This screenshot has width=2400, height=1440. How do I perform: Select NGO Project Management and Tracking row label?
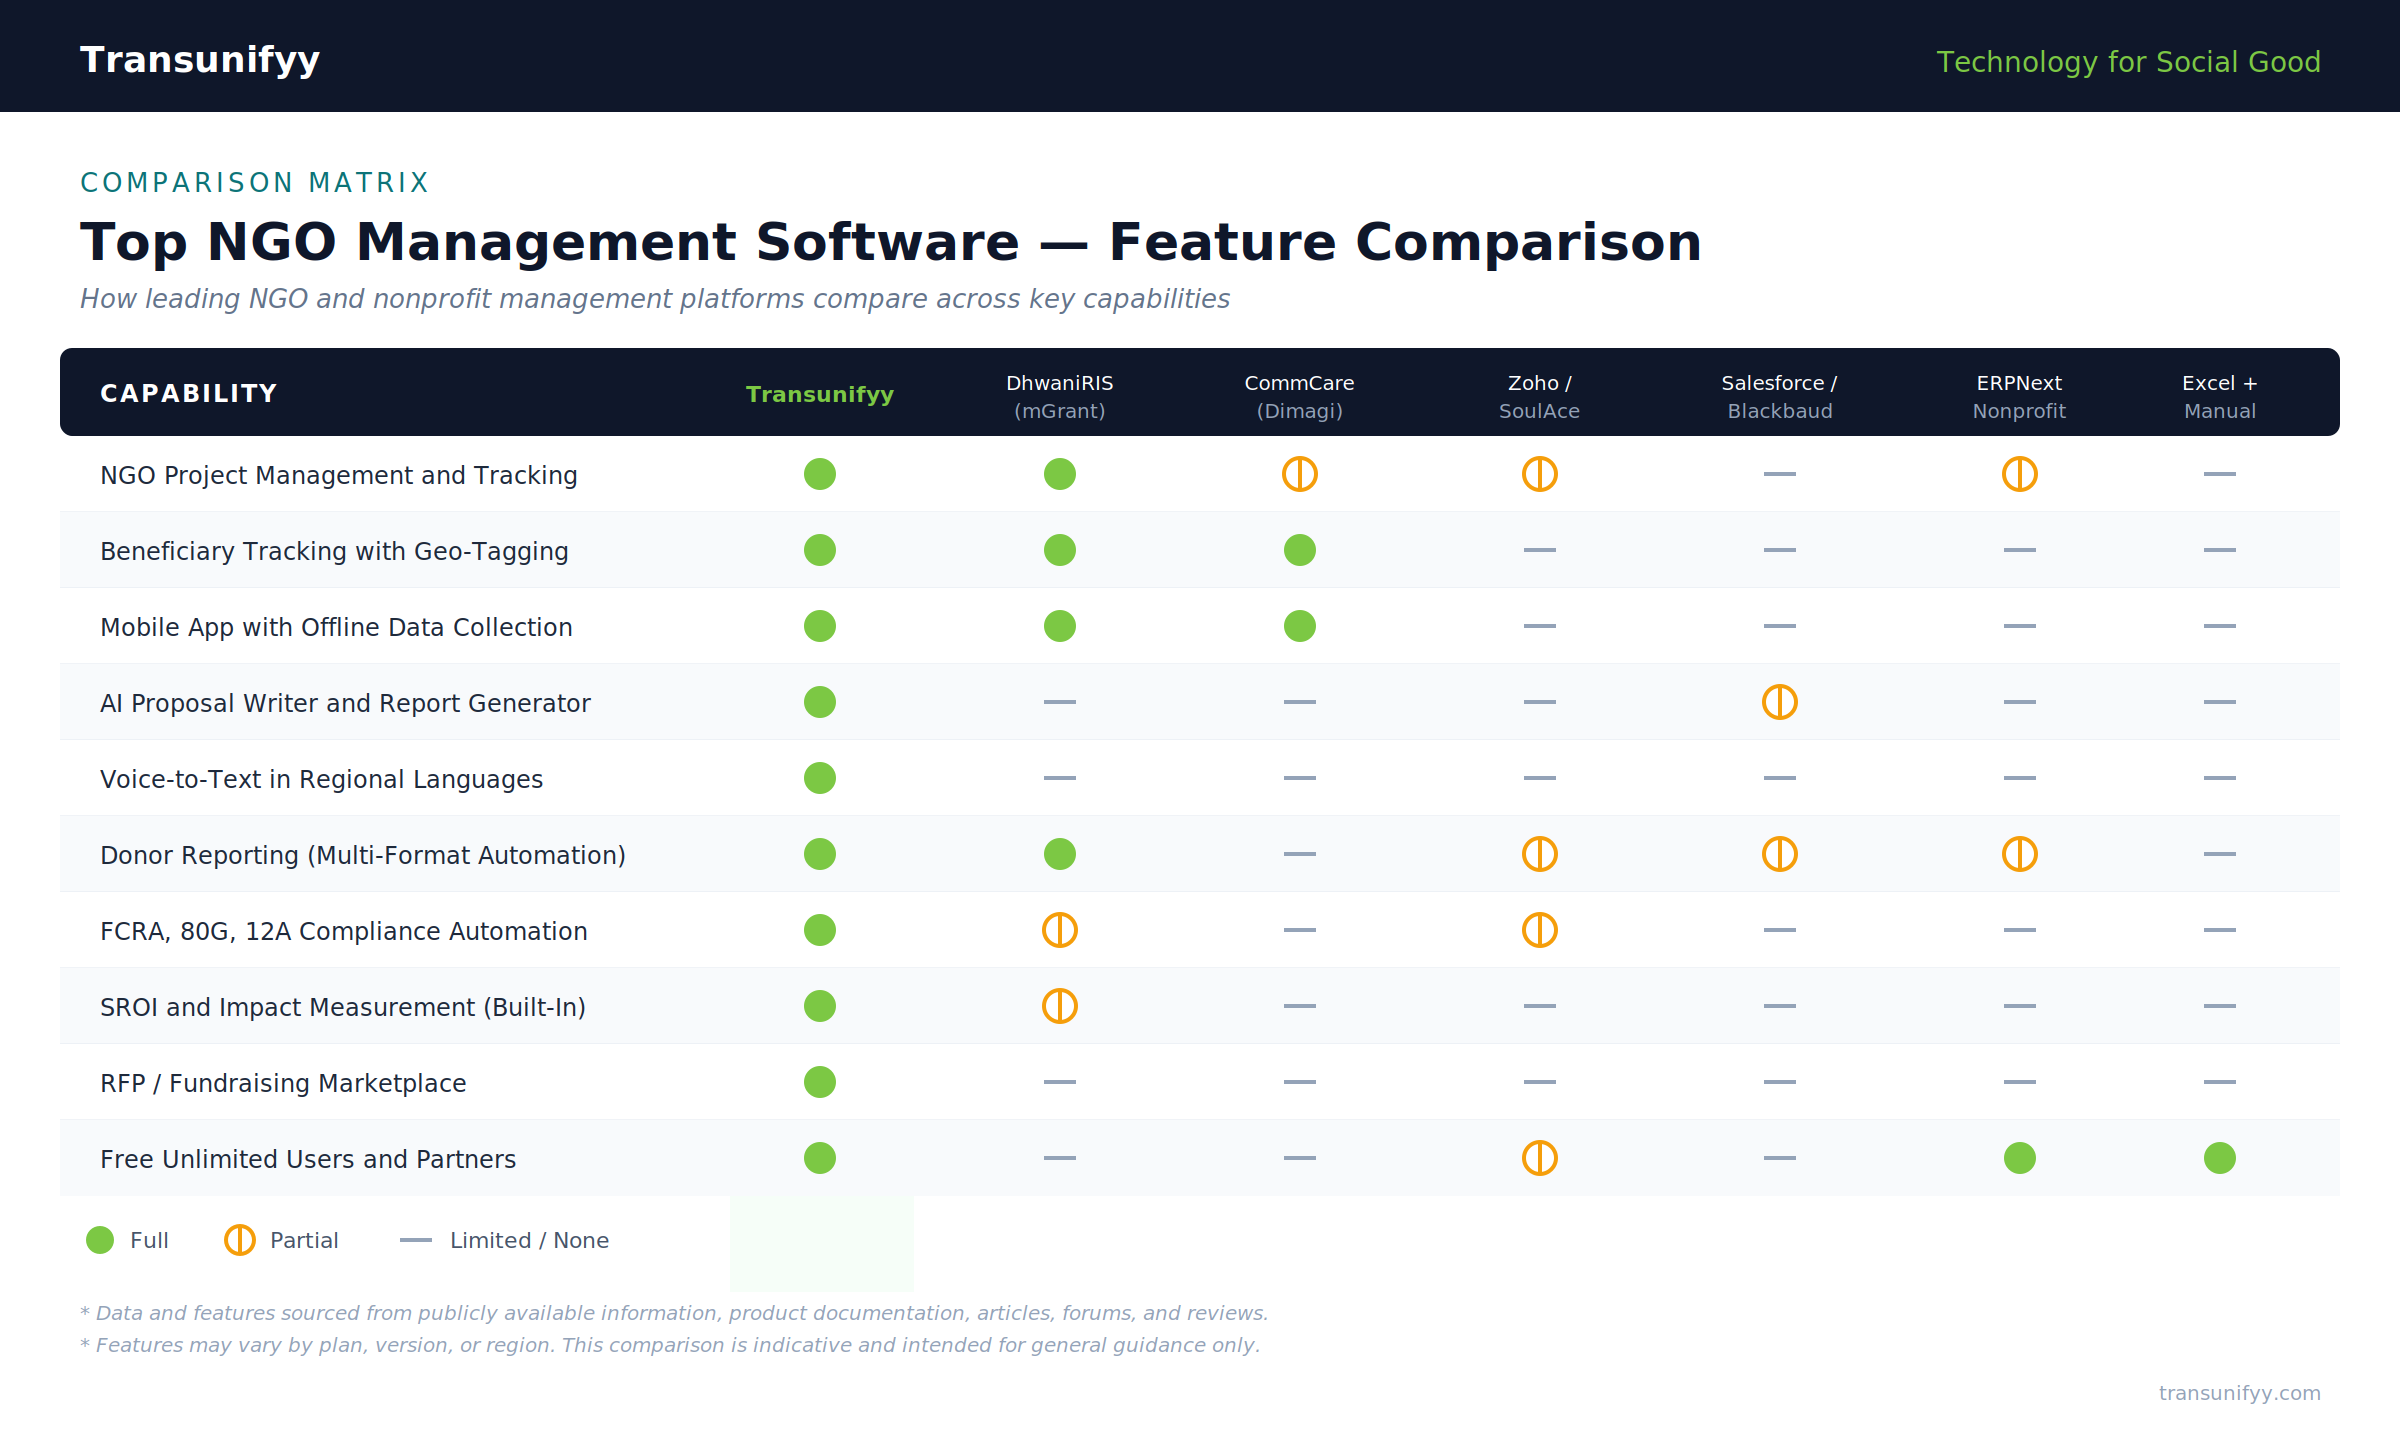click(339, 475)
